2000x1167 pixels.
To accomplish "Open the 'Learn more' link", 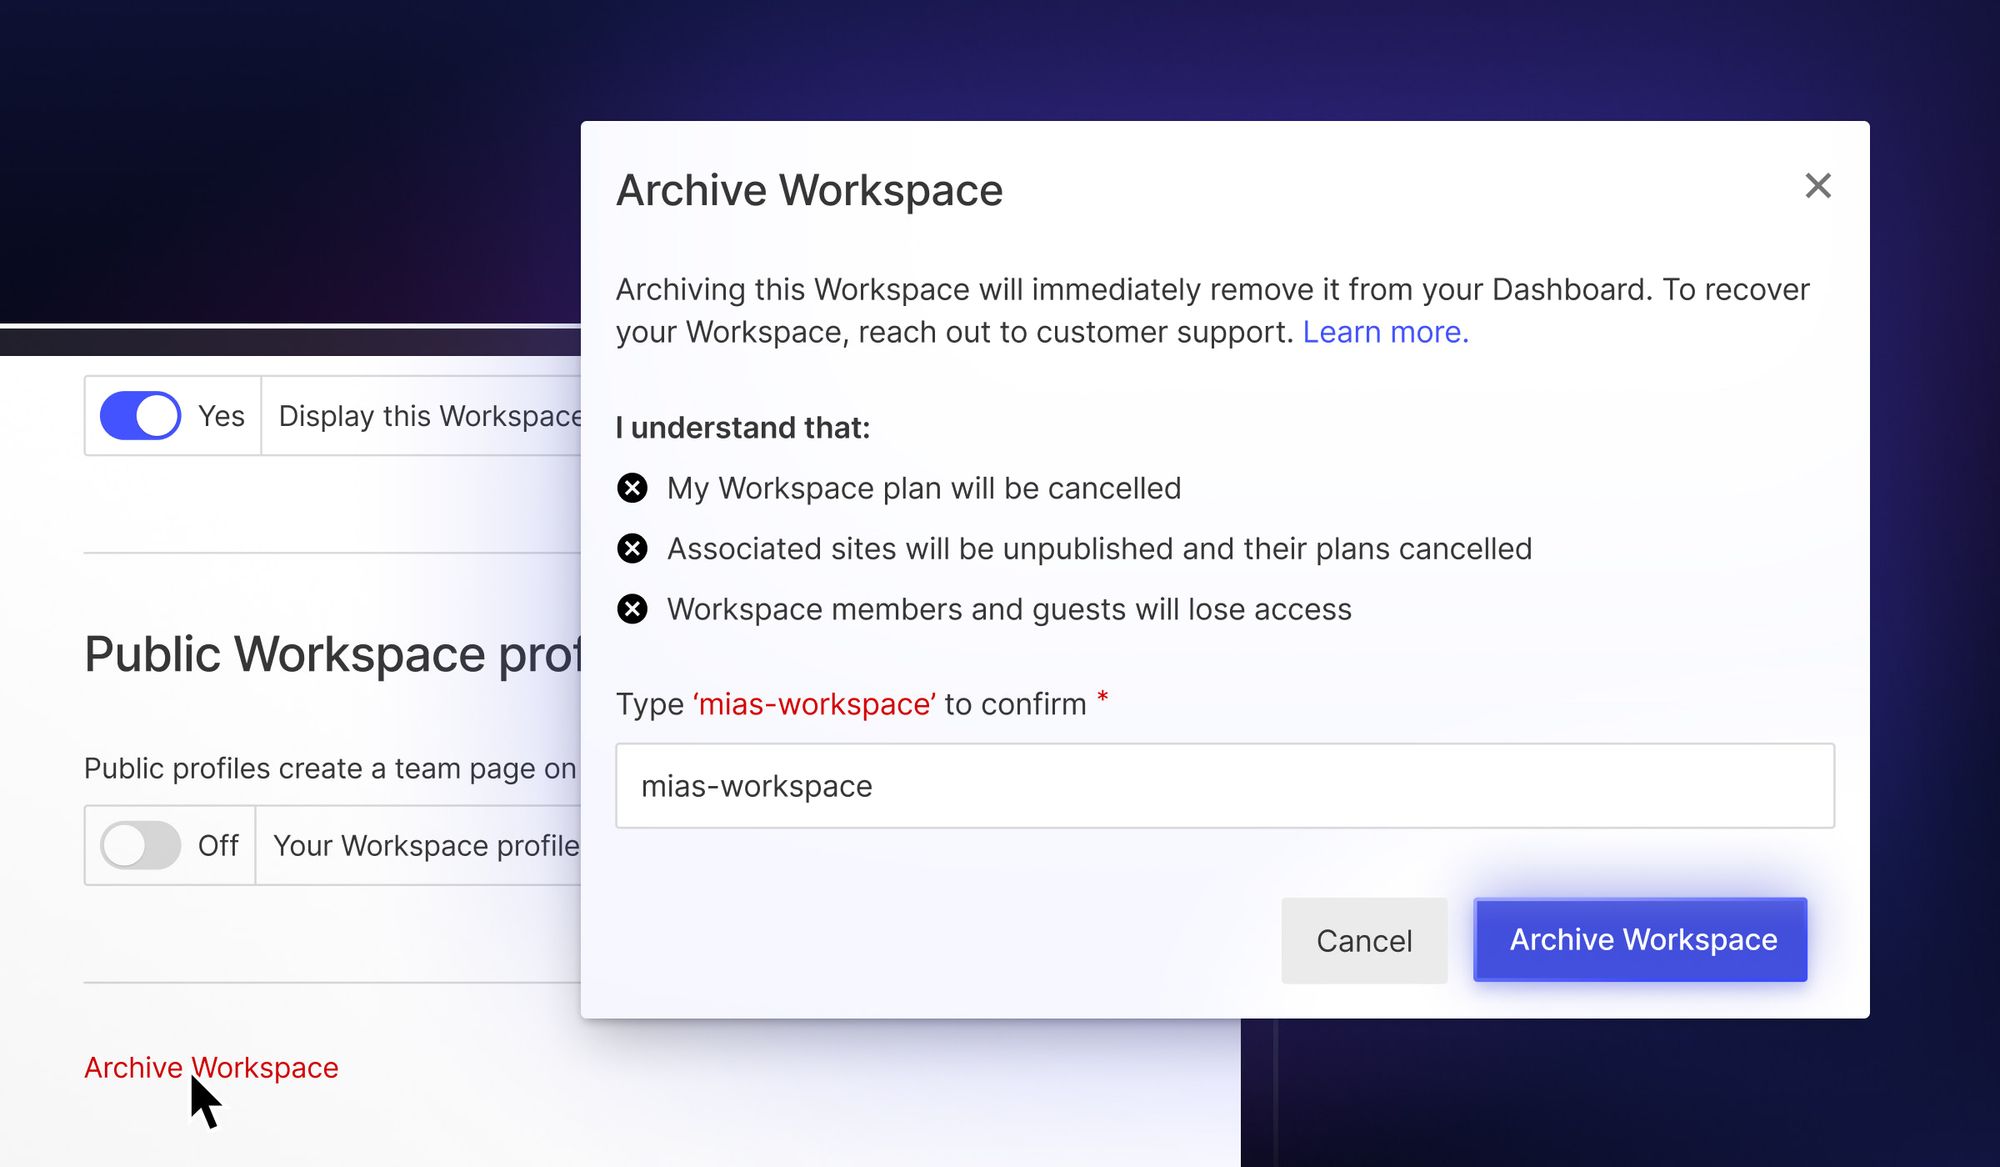I will [x=1386, y=331].
